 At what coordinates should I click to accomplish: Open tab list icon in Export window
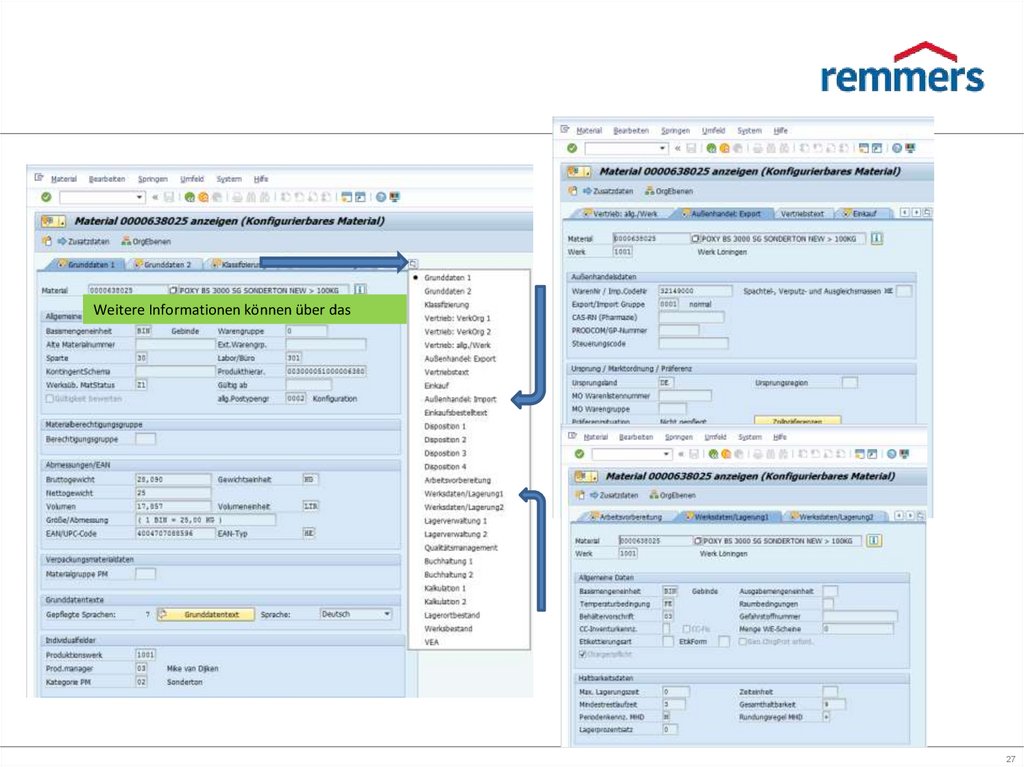(927, 212)
